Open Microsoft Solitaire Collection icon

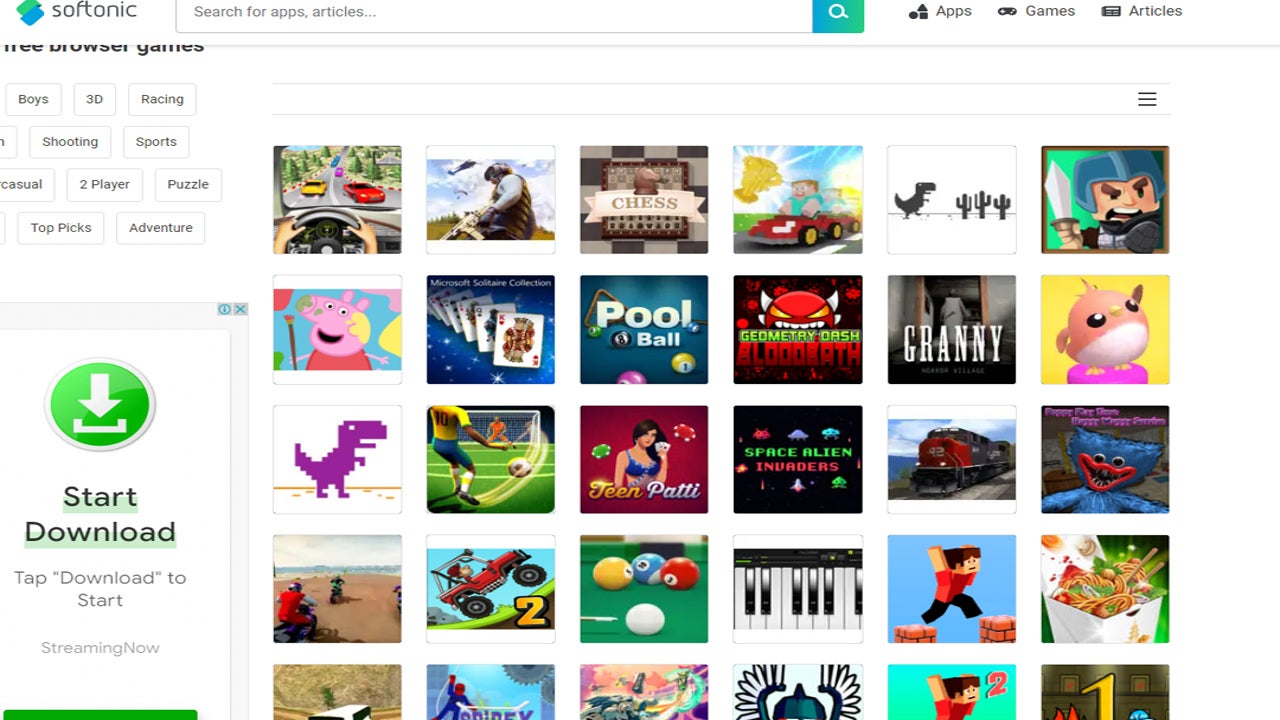[490, 330]
